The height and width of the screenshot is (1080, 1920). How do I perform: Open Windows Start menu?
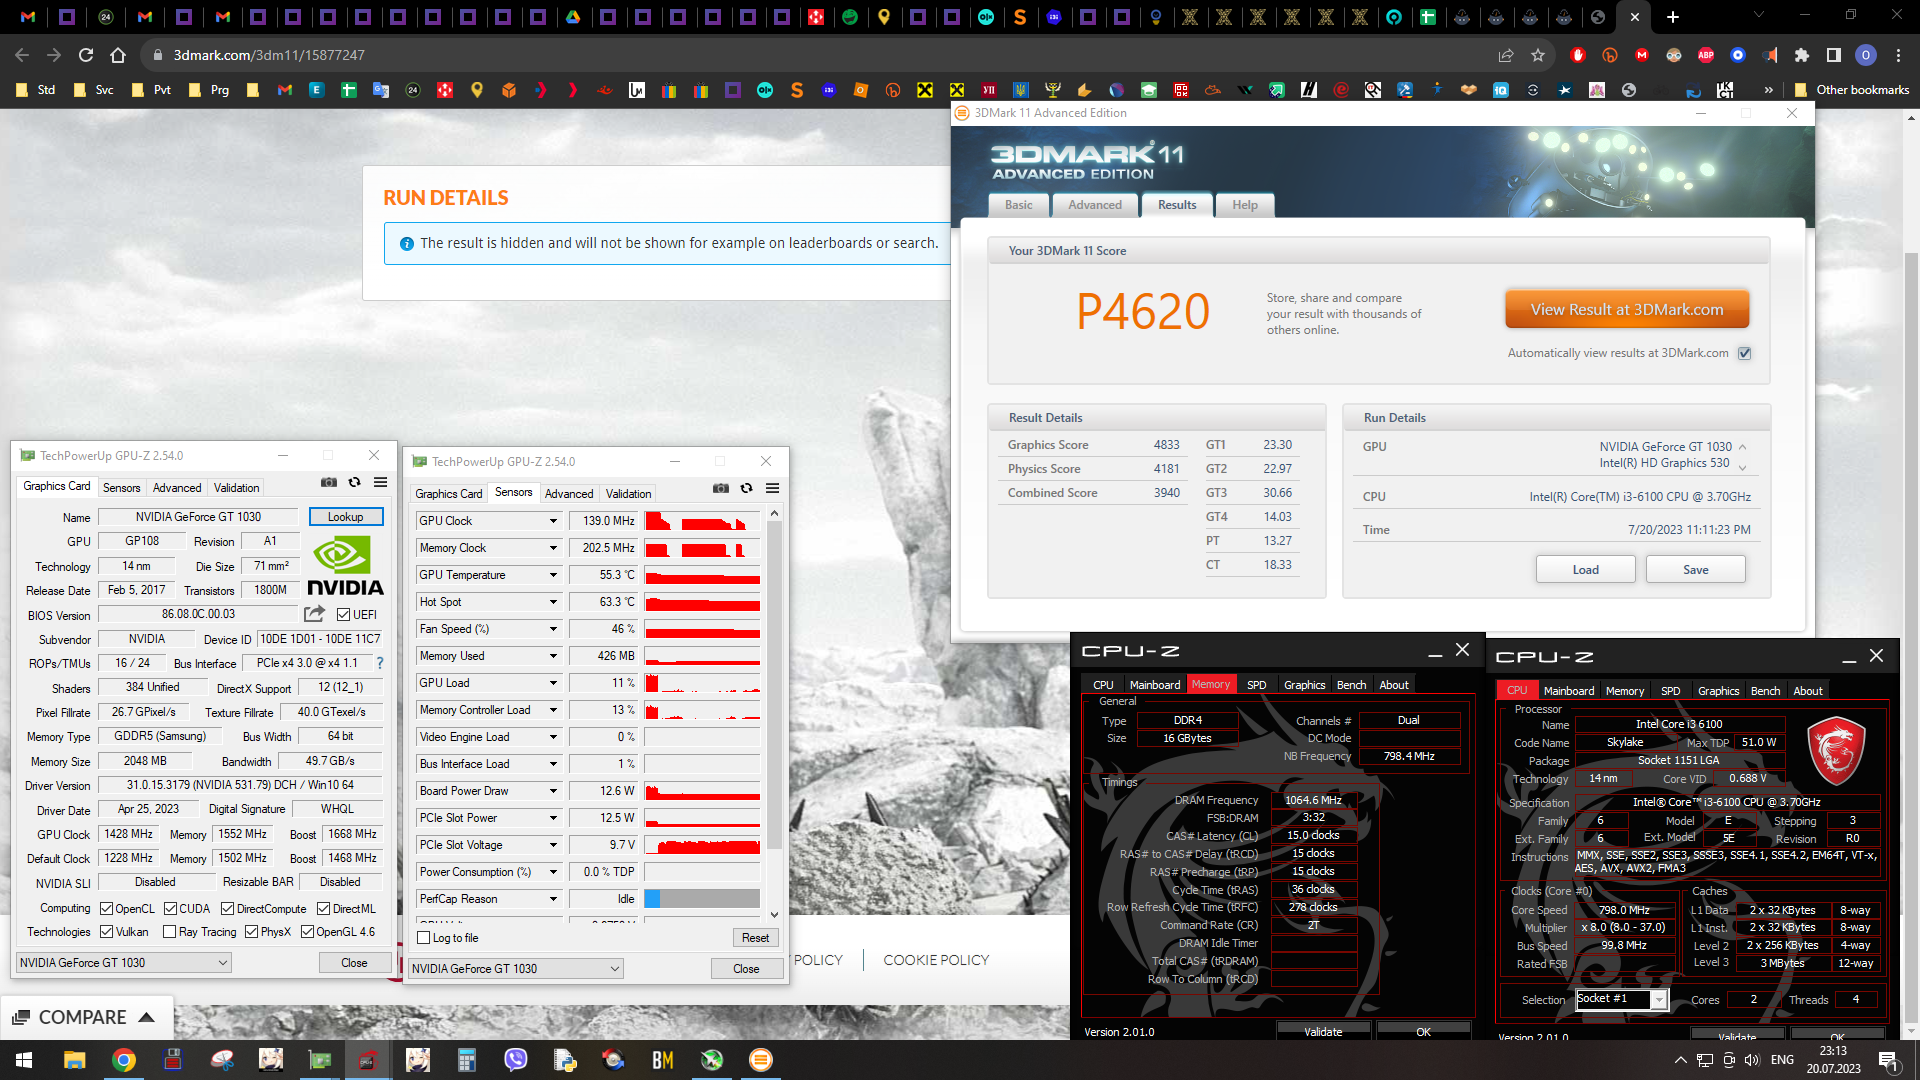pos(24,1060)
